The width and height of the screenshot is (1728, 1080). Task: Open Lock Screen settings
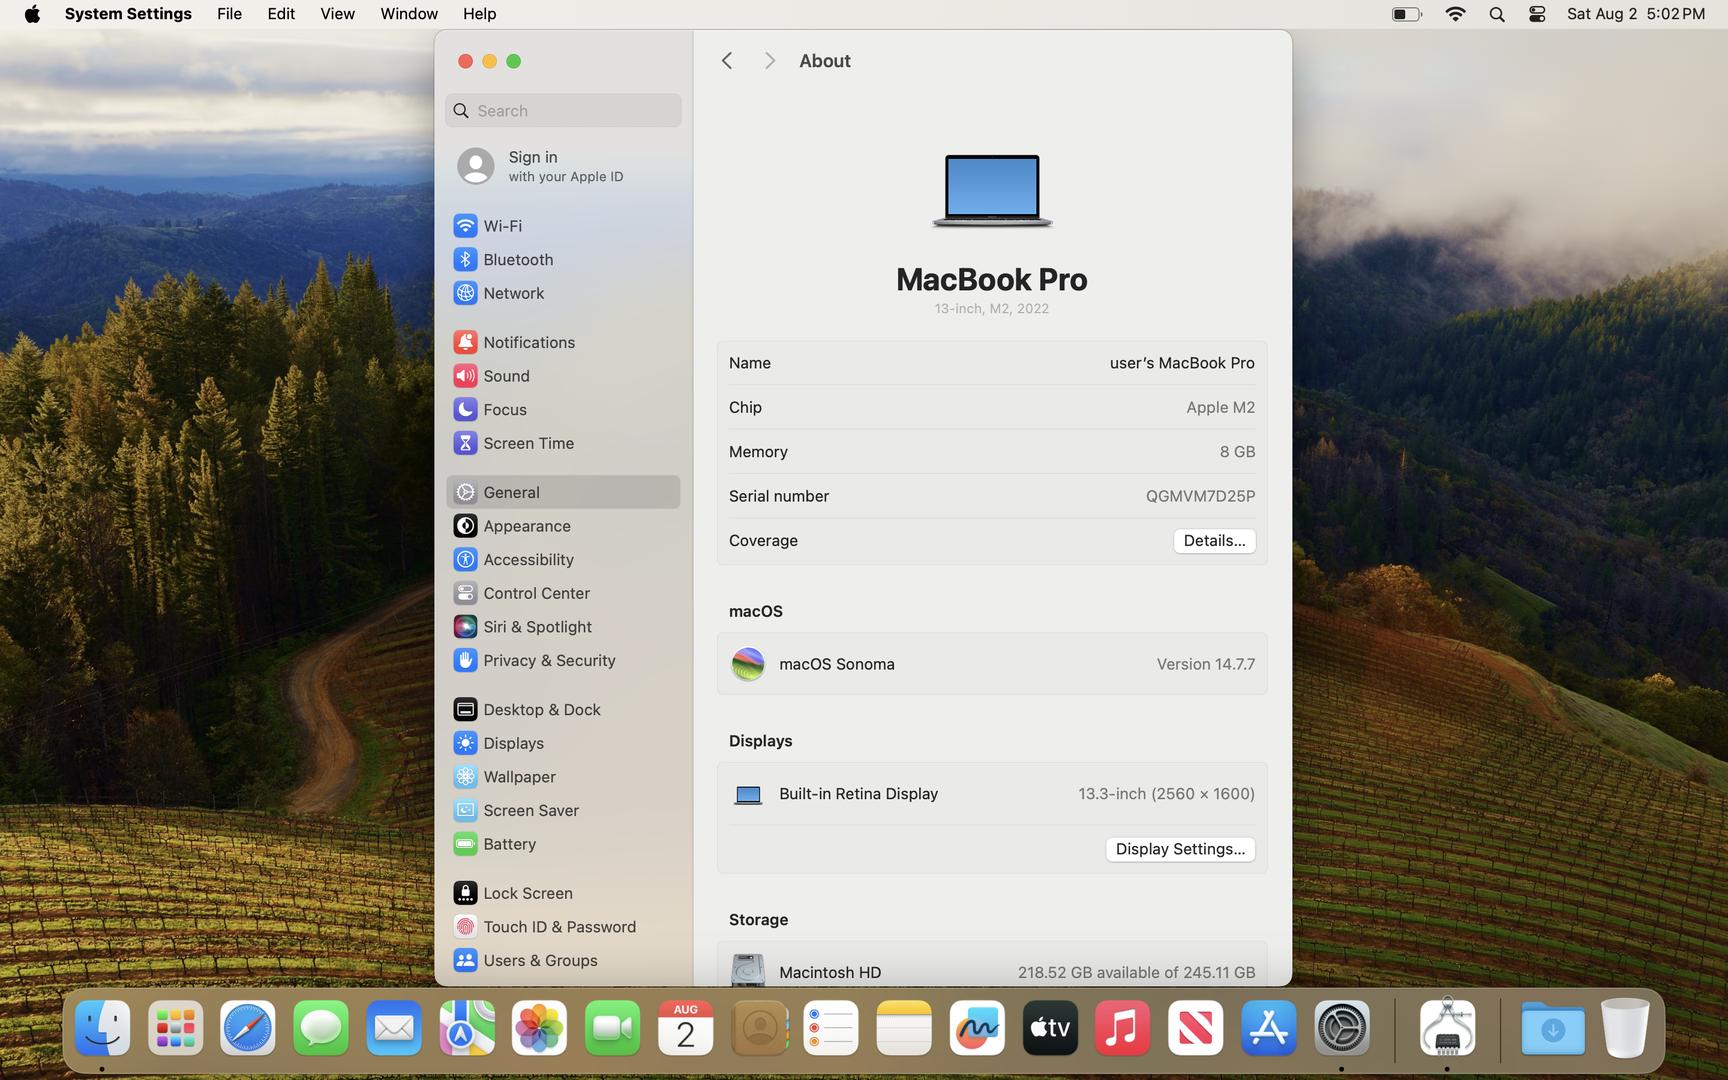point(563,893)
